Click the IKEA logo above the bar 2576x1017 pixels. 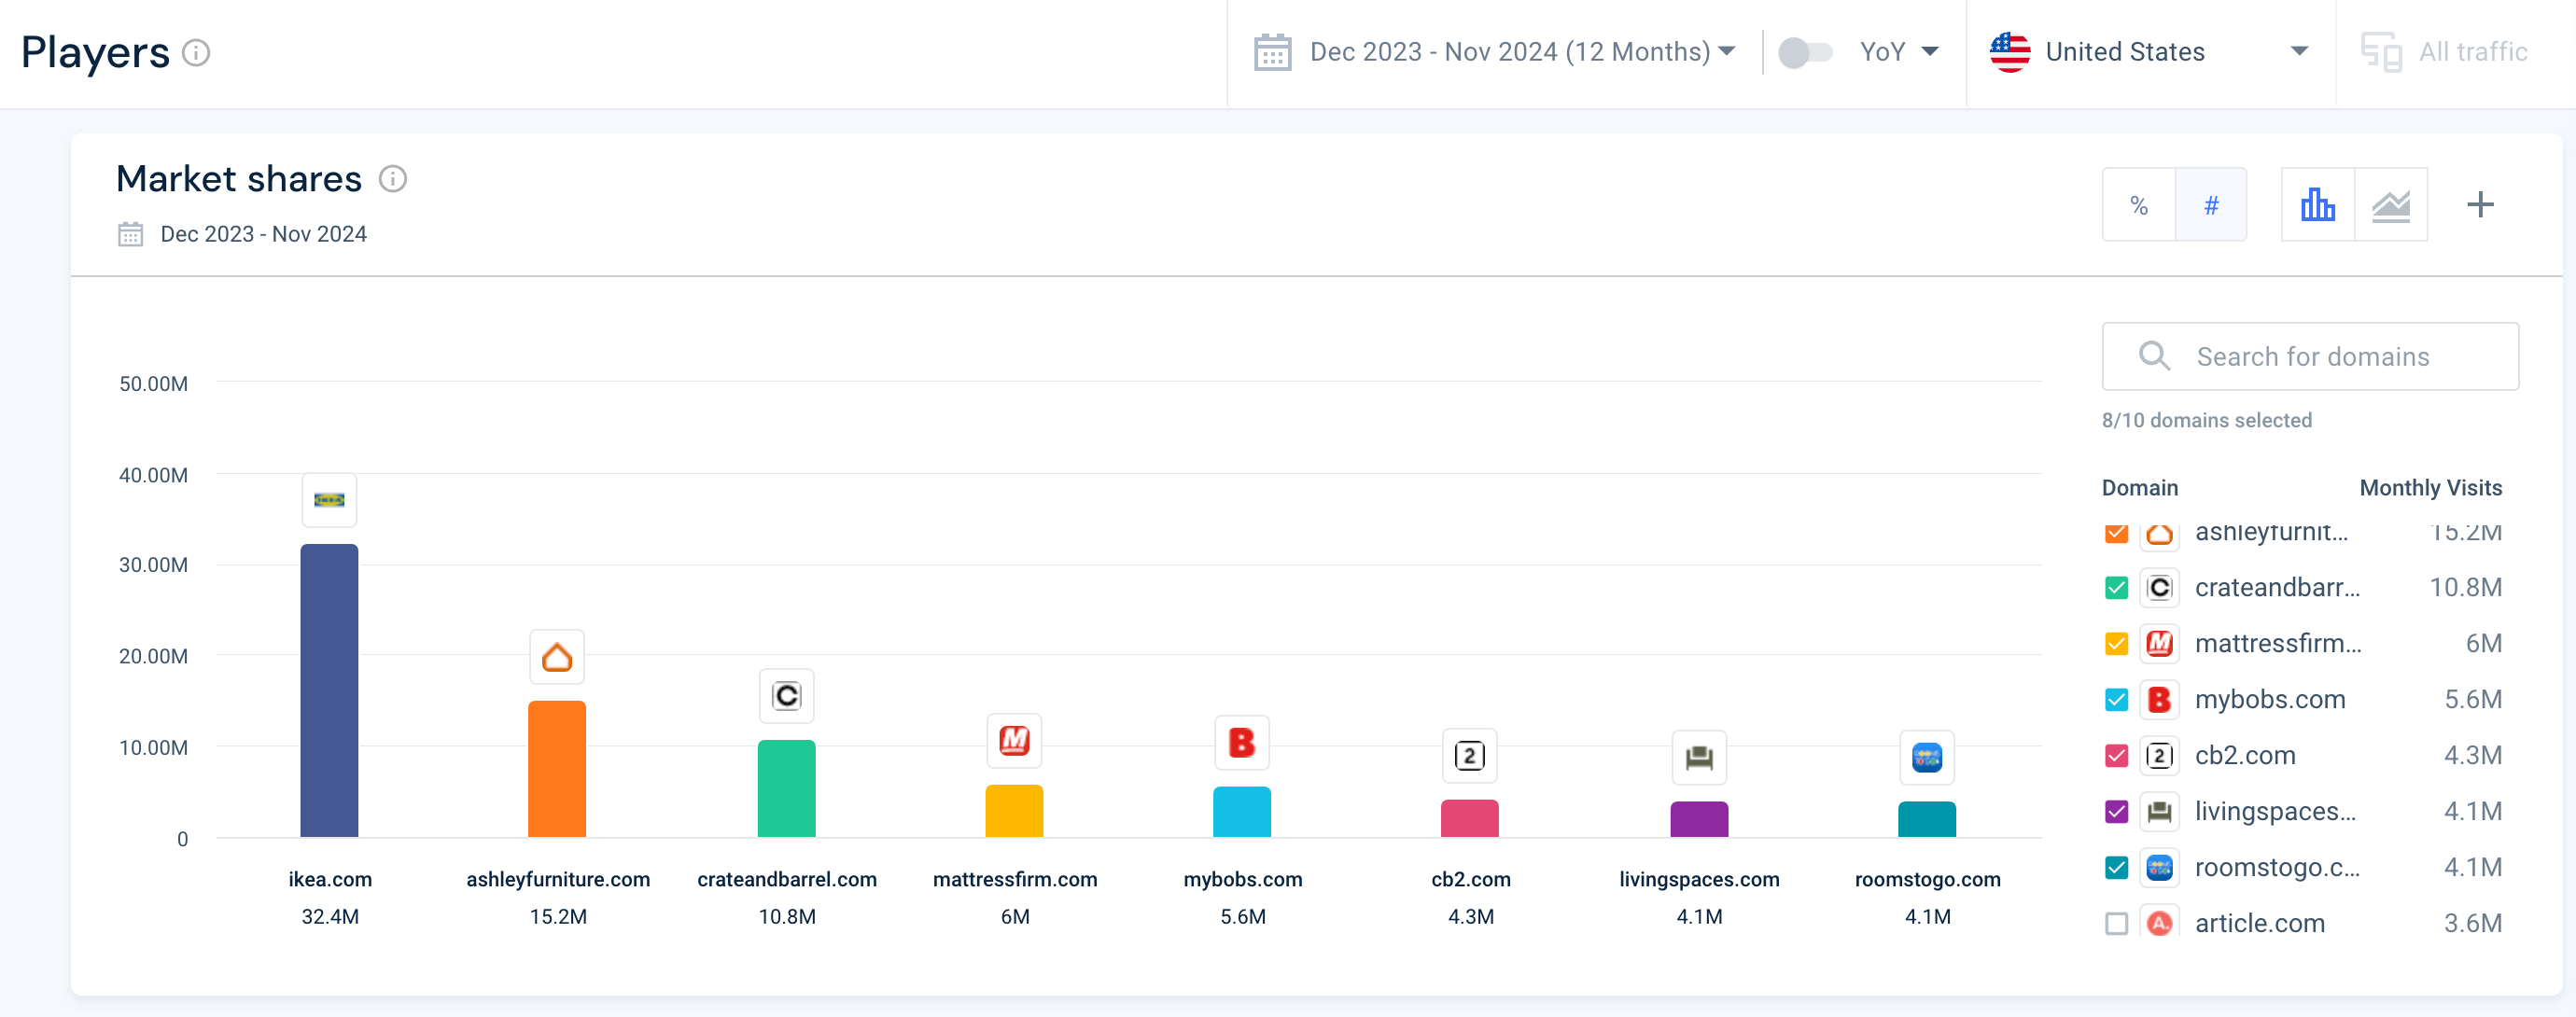(x=329, y=499)
